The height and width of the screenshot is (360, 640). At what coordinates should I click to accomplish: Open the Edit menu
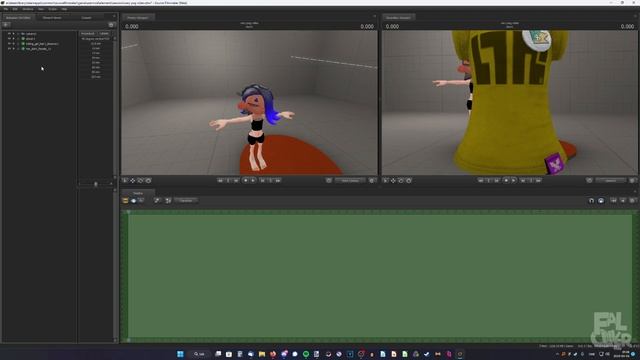tap(15, 9)
